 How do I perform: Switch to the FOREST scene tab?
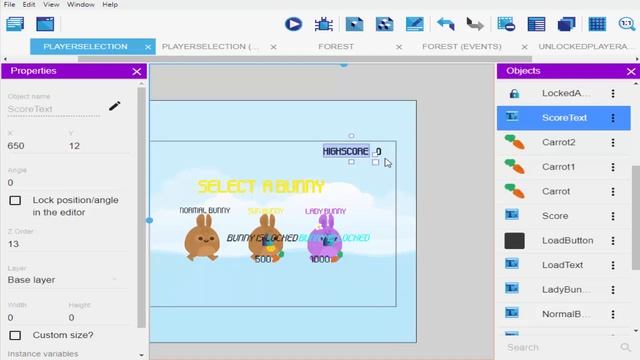(336, 47)
